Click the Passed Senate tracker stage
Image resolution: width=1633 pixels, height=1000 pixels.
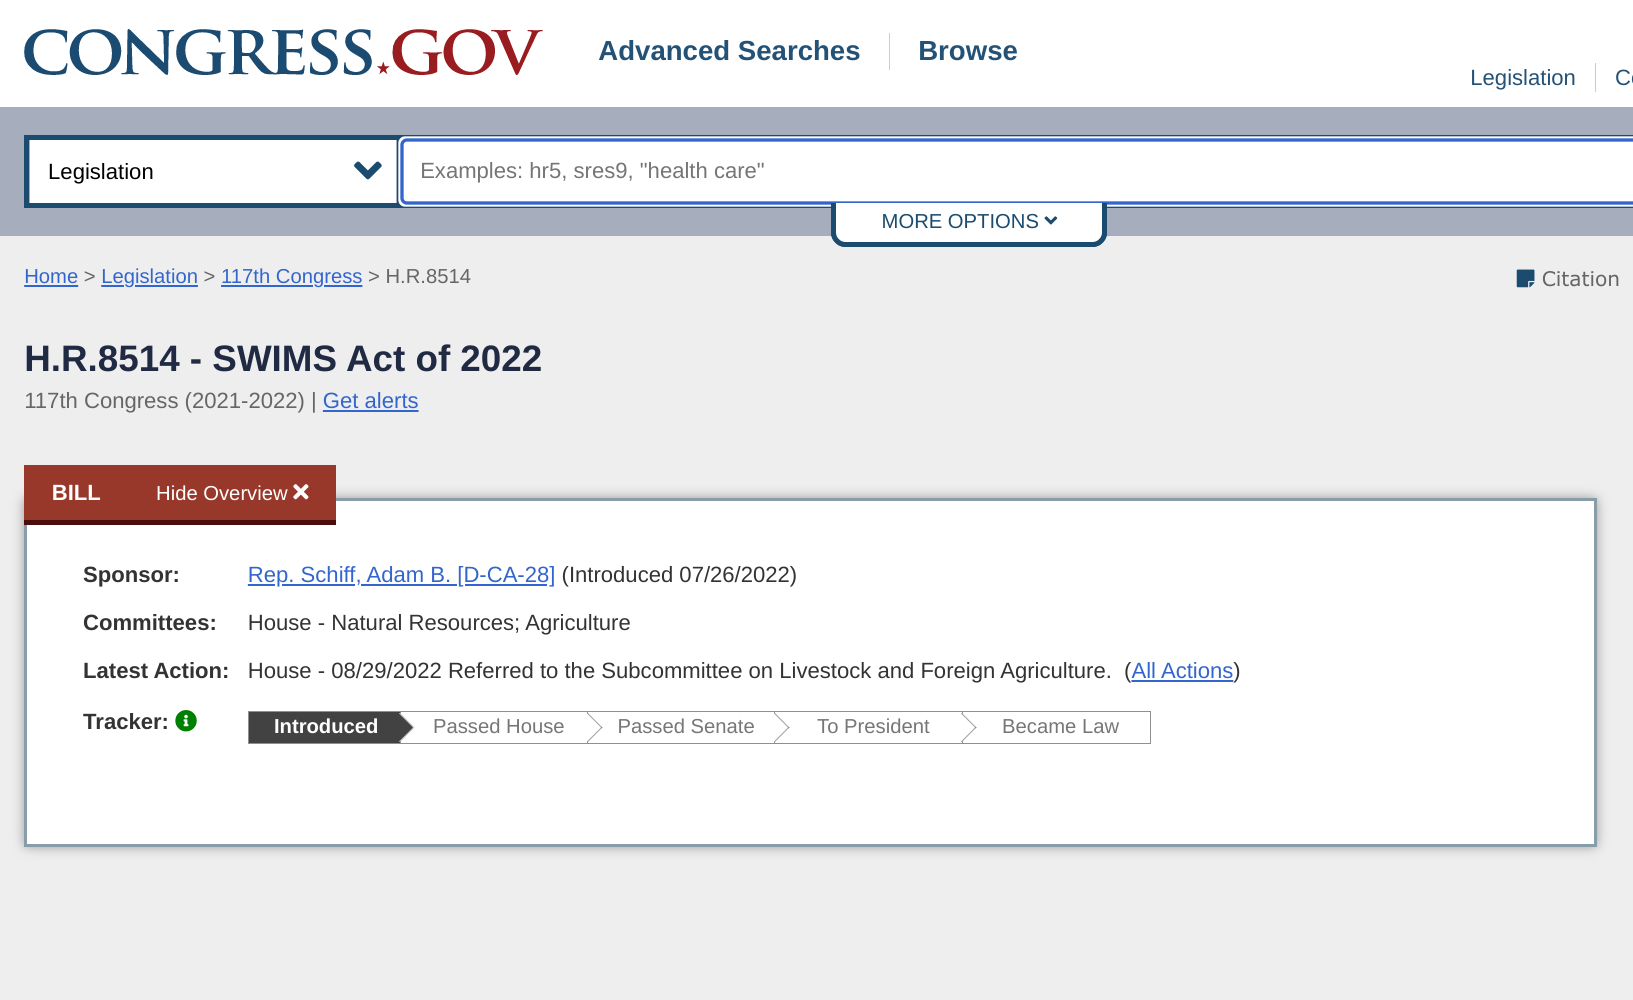pos(686,727)
